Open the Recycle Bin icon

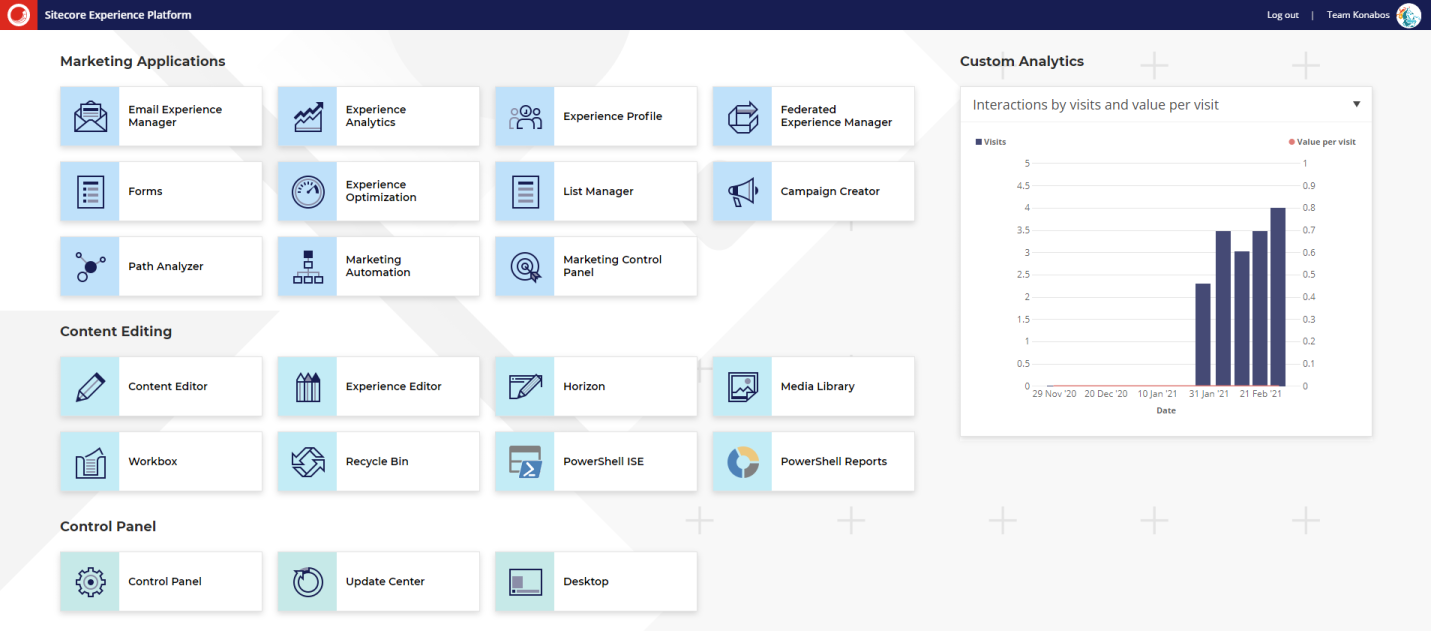tap(307, 461)
